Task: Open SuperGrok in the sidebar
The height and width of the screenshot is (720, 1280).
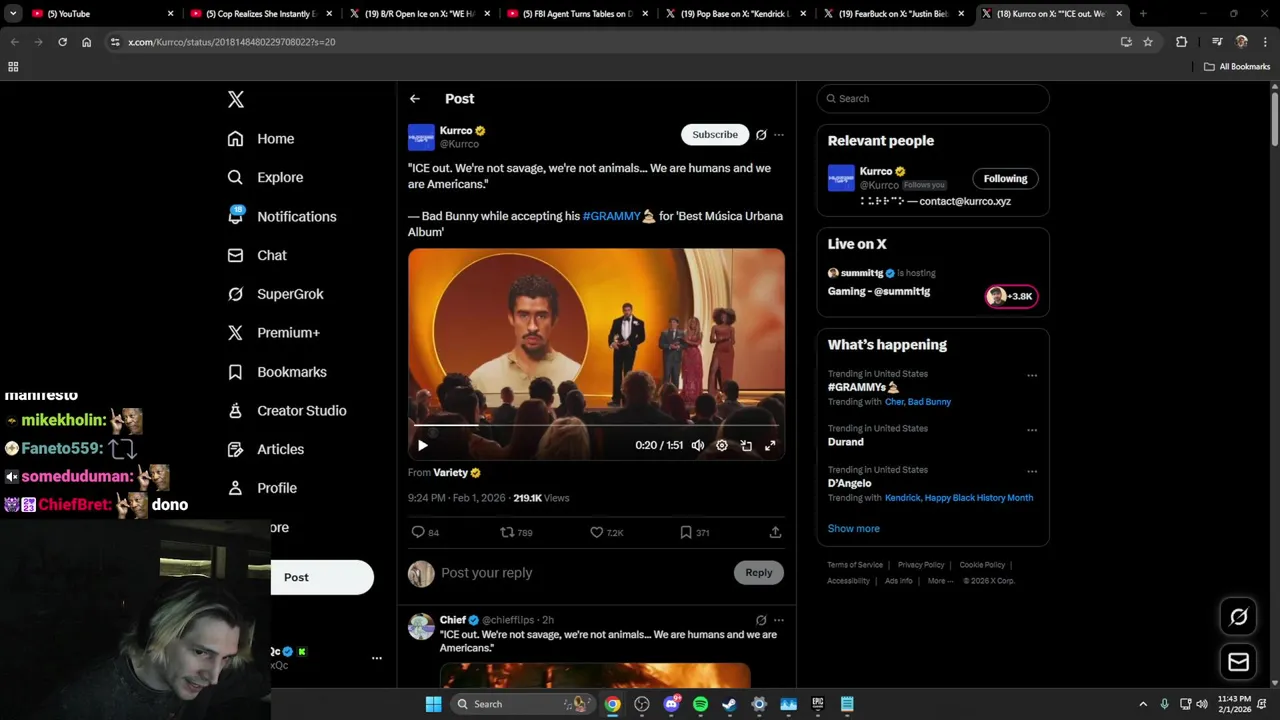Action: point(275,294)
